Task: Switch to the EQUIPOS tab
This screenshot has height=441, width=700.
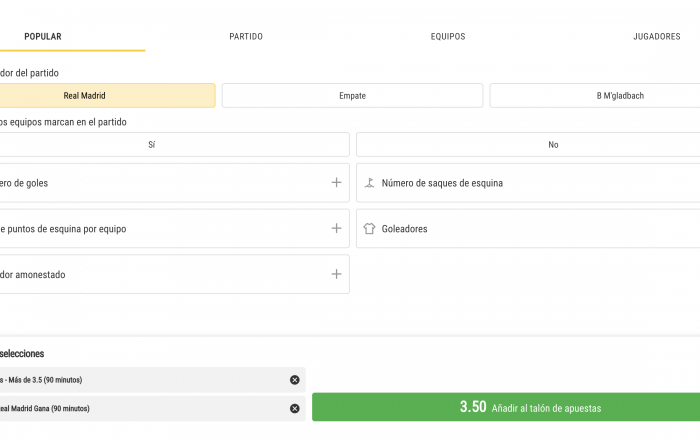Action: point(448,37)
